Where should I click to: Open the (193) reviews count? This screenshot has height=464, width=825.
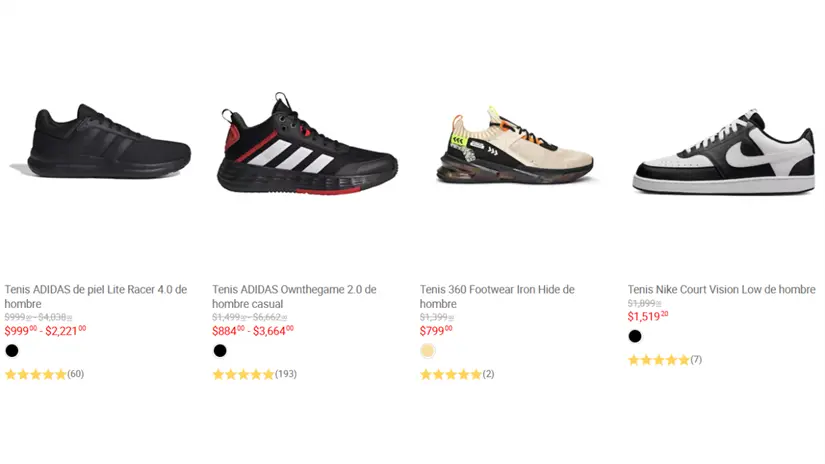pos(285,375)
